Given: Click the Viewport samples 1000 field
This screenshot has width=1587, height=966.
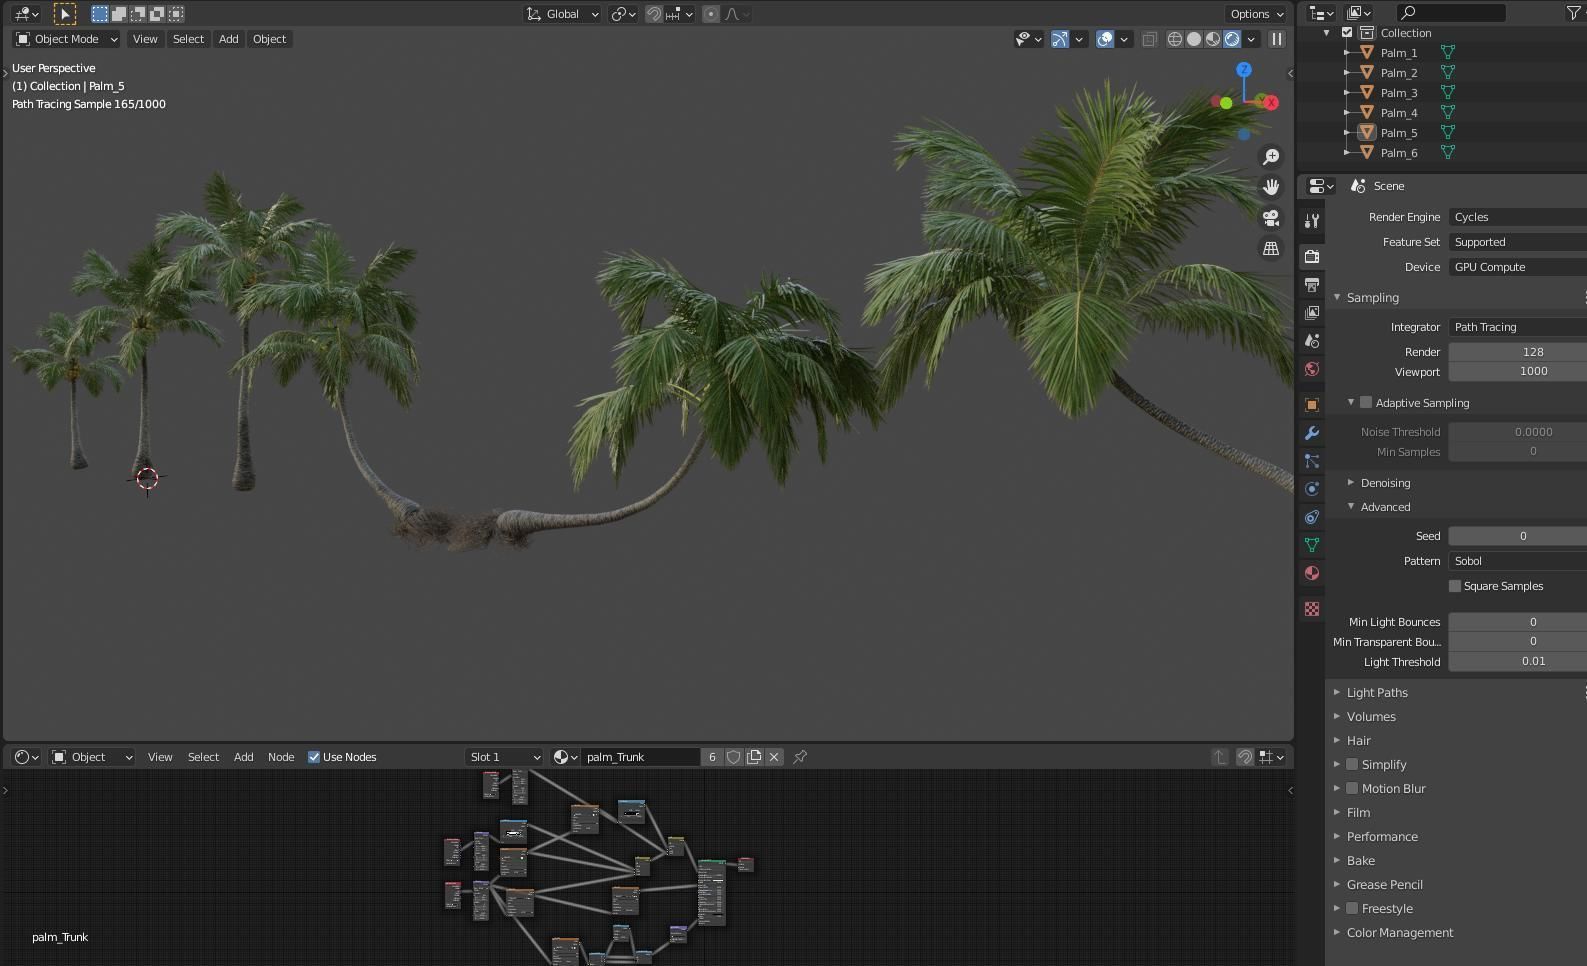Looking at the screenshot, I should tap(1517, 371).
